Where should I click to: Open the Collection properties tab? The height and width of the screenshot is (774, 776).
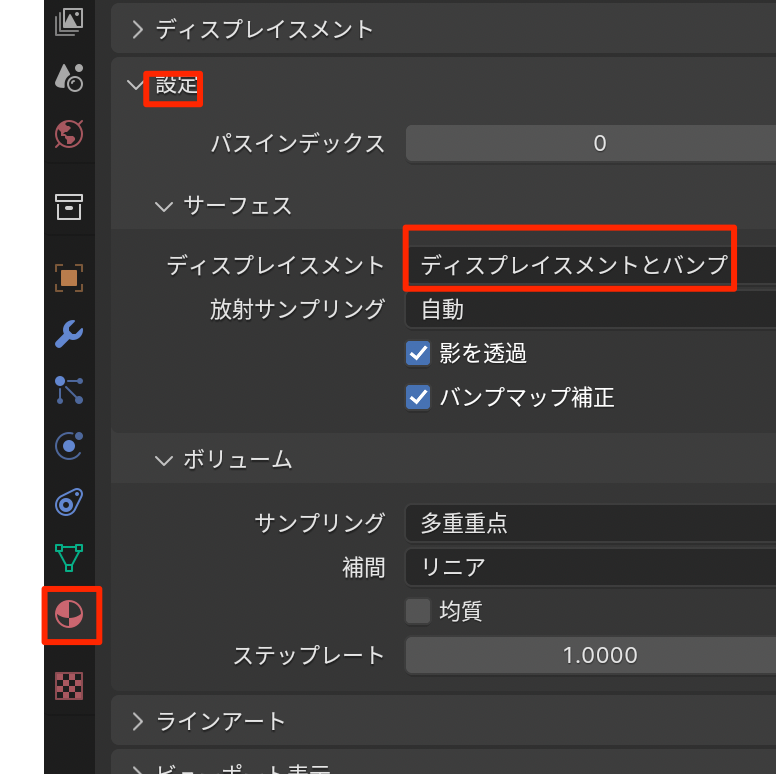point(69,206)
